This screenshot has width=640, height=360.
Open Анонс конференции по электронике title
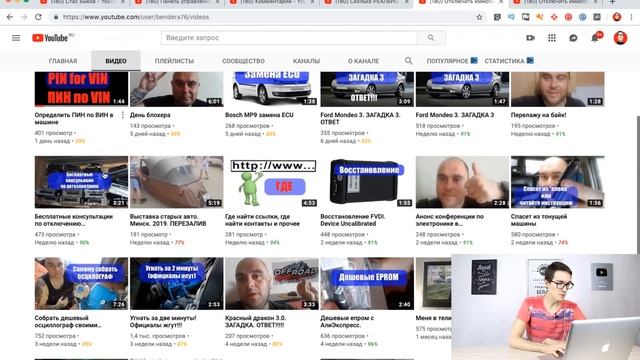point(449,220)
